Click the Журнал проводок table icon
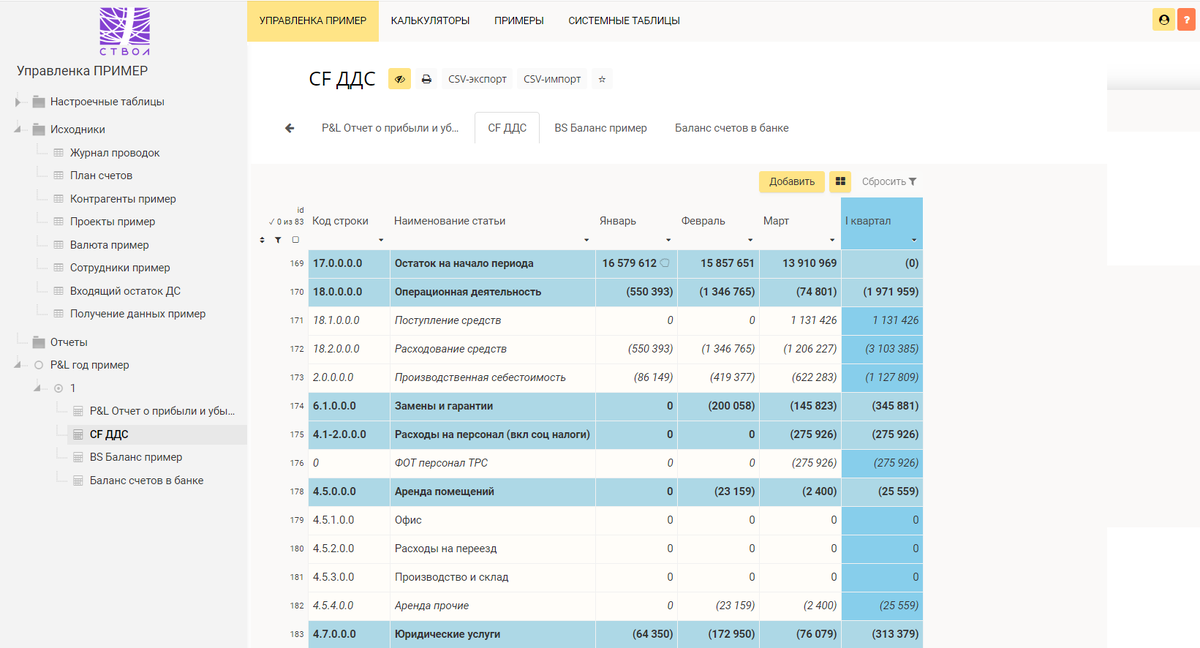Image resolution: width=1200 pixels, height=648 pixels. (x=58, y=153)
